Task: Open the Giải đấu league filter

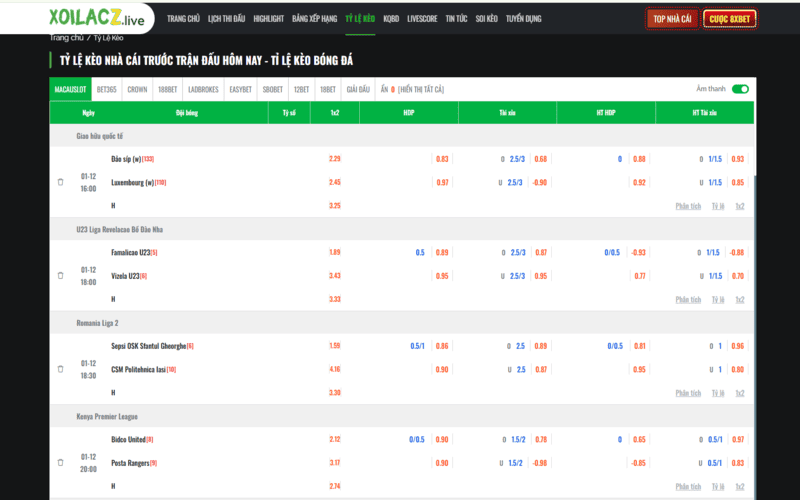Action: pyautogui.click(x=358, y=89)
